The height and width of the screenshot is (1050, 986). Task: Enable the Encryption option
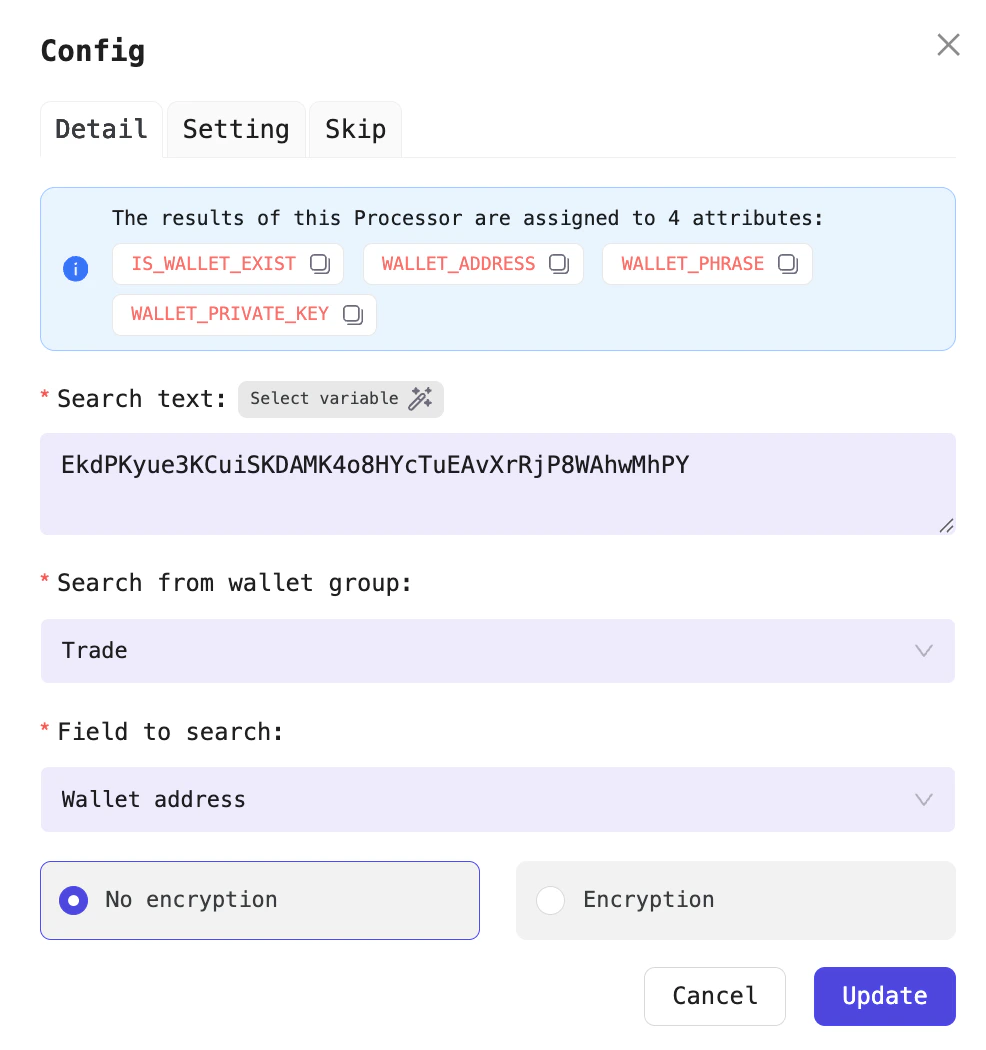coord(550,900)
